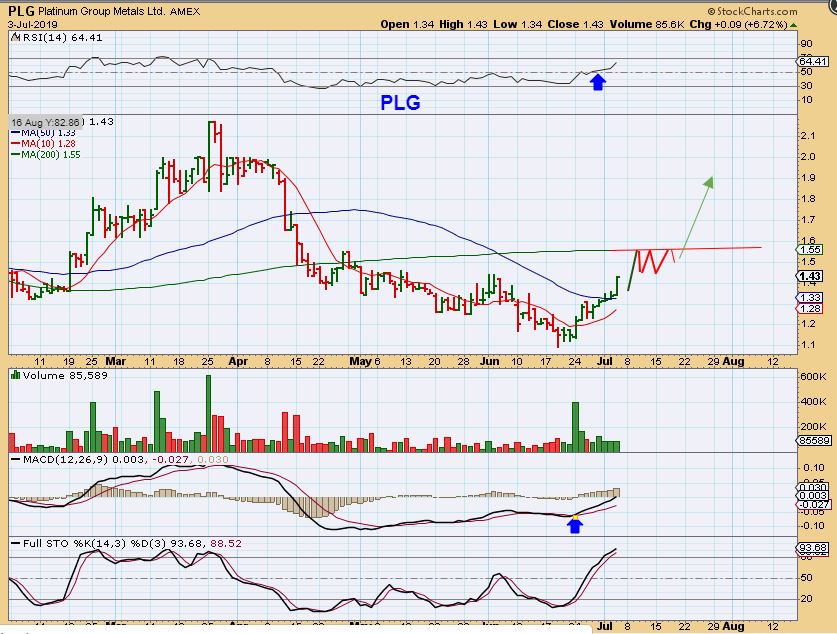Screen dimensions: 837x634
Task: Click the AMEX exchange label
Action: click(185, 11)
